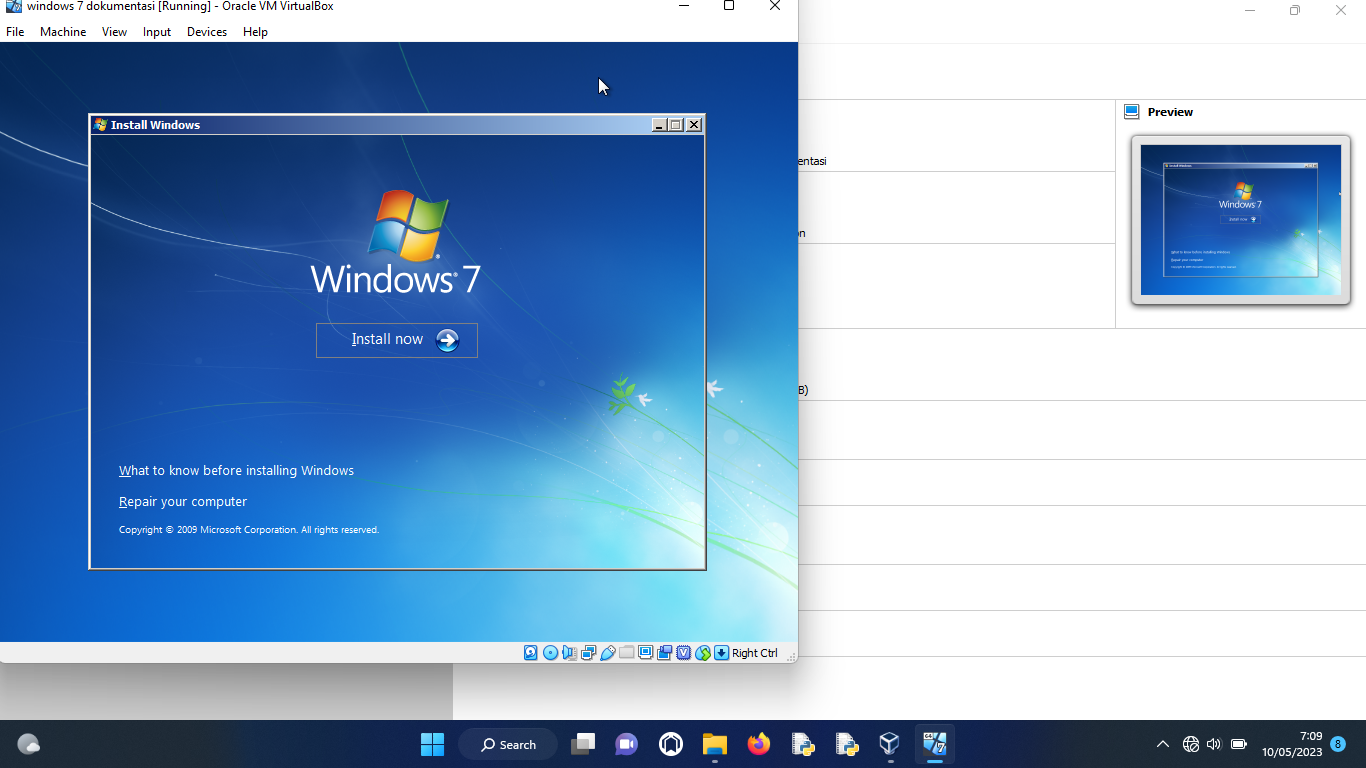1366x768 pixels.
Task: Show hidden system tray icons
Action: pos(1162,744)
